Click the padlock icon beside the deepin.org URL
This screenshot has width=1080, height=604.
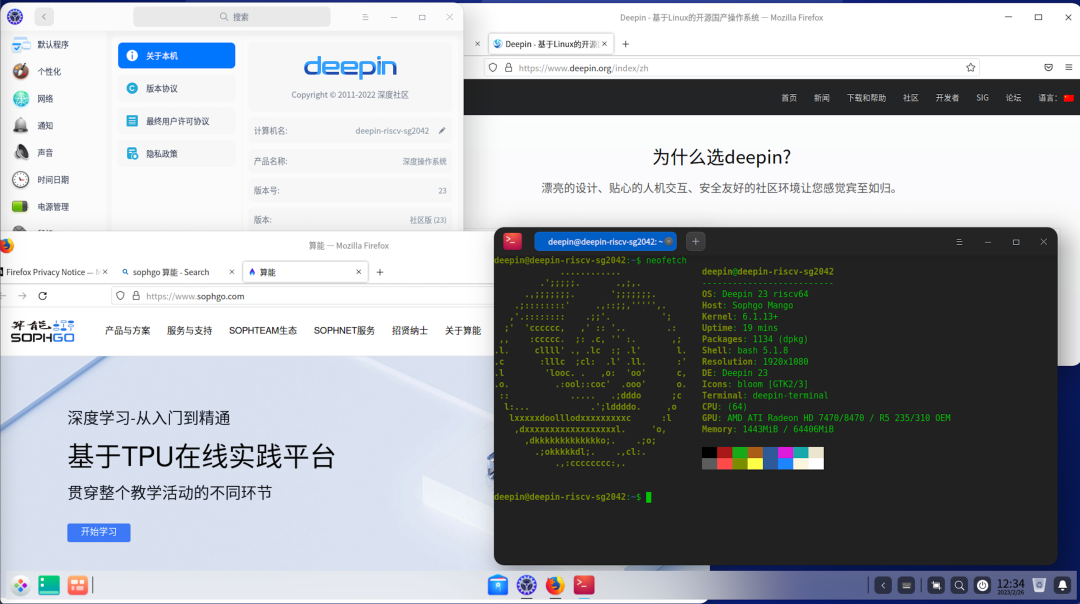click(508, 67)
